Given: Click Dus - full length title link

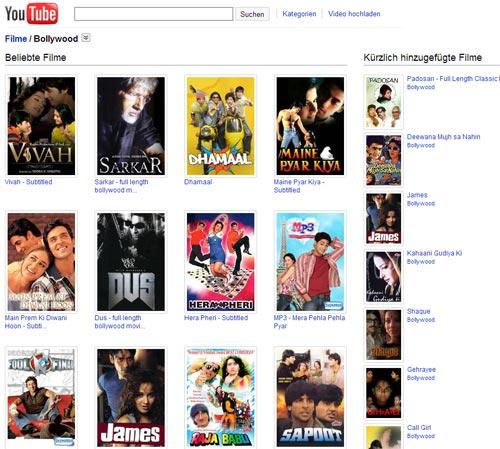Looking at the screenshot, I should click(x=119, y=322).
